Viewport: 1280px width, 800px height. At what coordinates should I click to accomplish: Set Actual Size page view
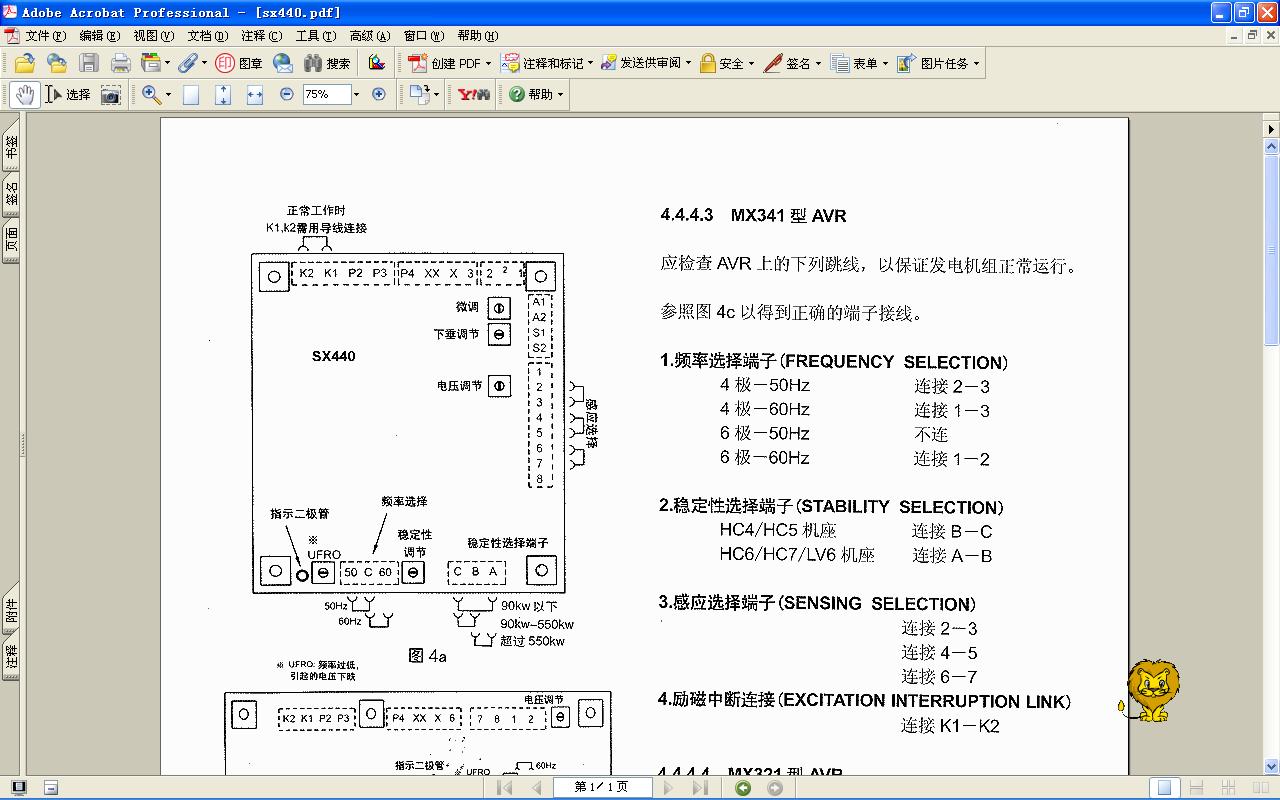[x=191, y=94]
